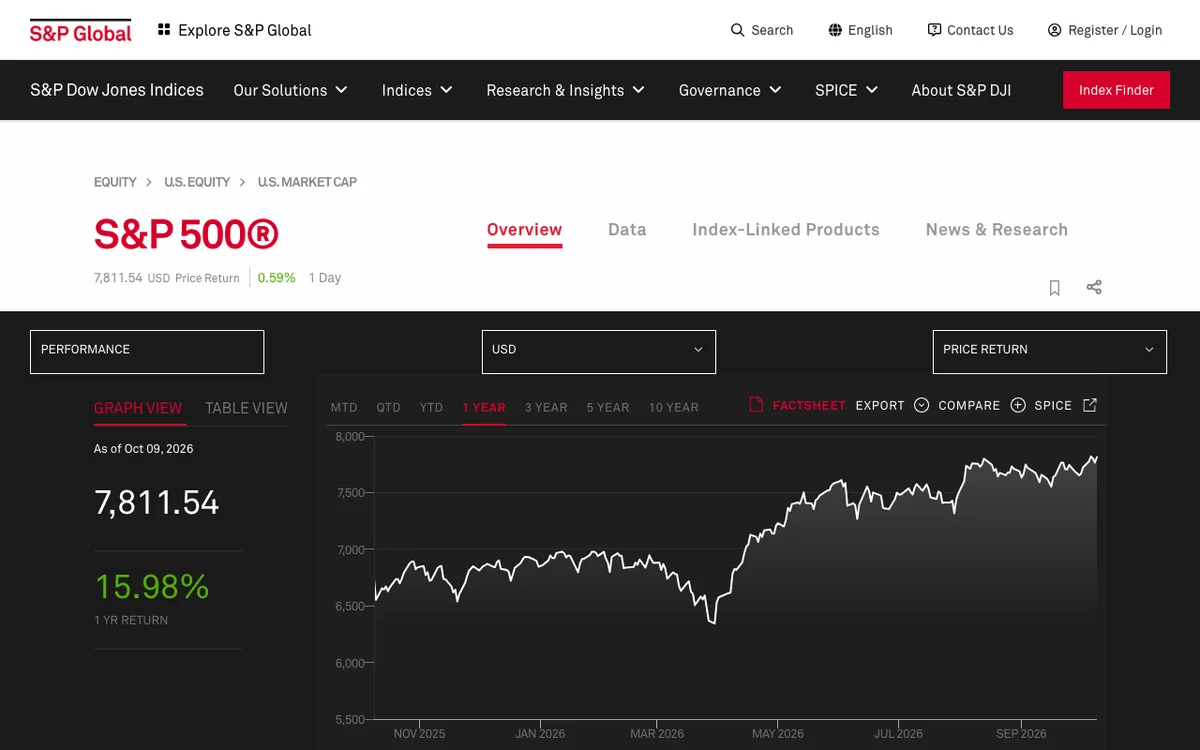The width and height of the screenshot is (1200, 750).
Task: Expand the Indices menu
Action: 417,90
